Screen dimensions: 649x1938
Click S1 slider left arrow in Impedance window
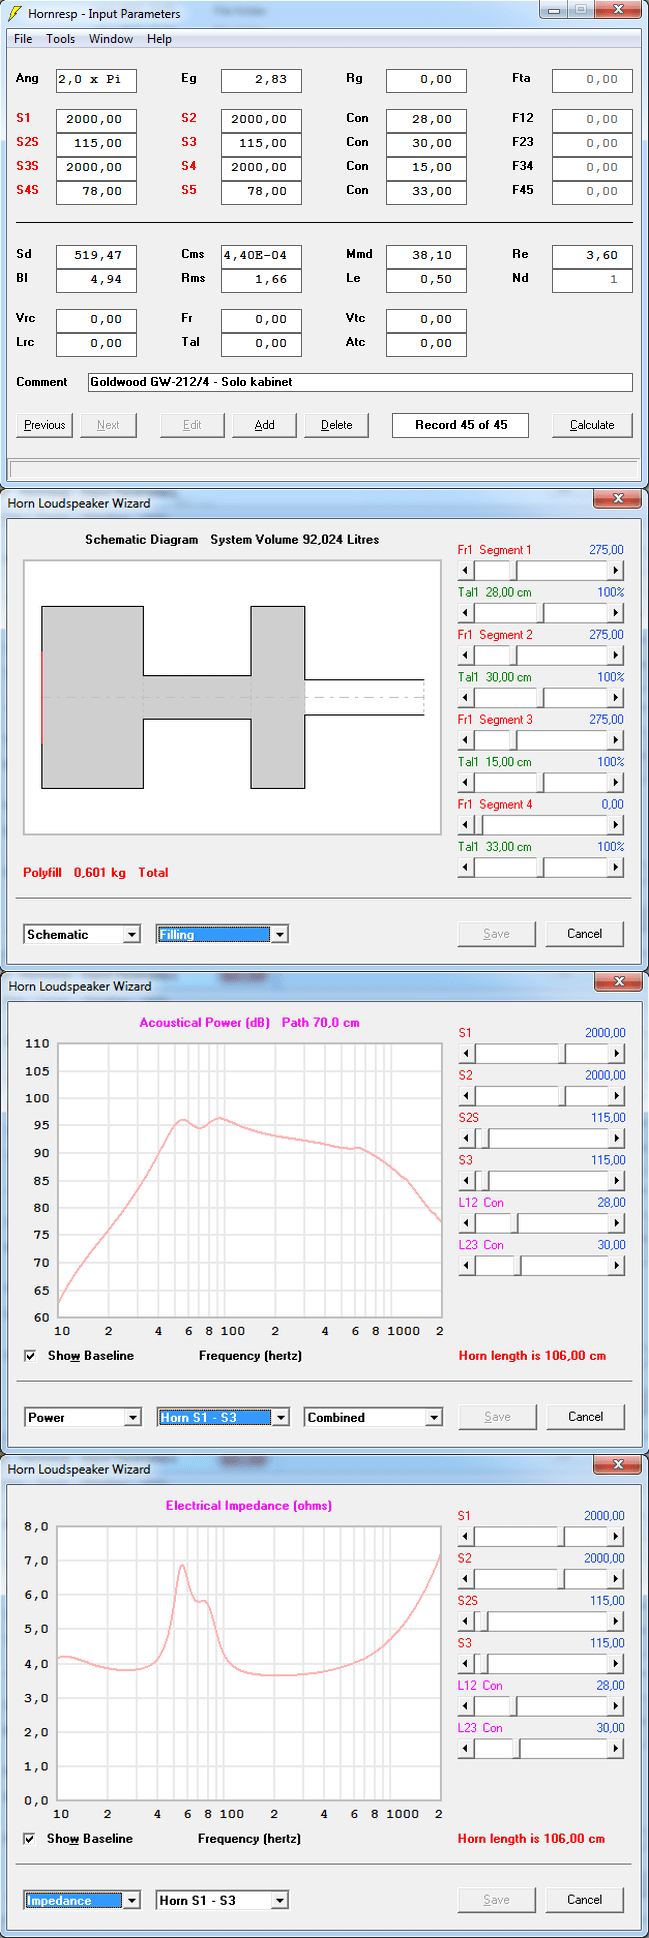[x=466, y=1537]
